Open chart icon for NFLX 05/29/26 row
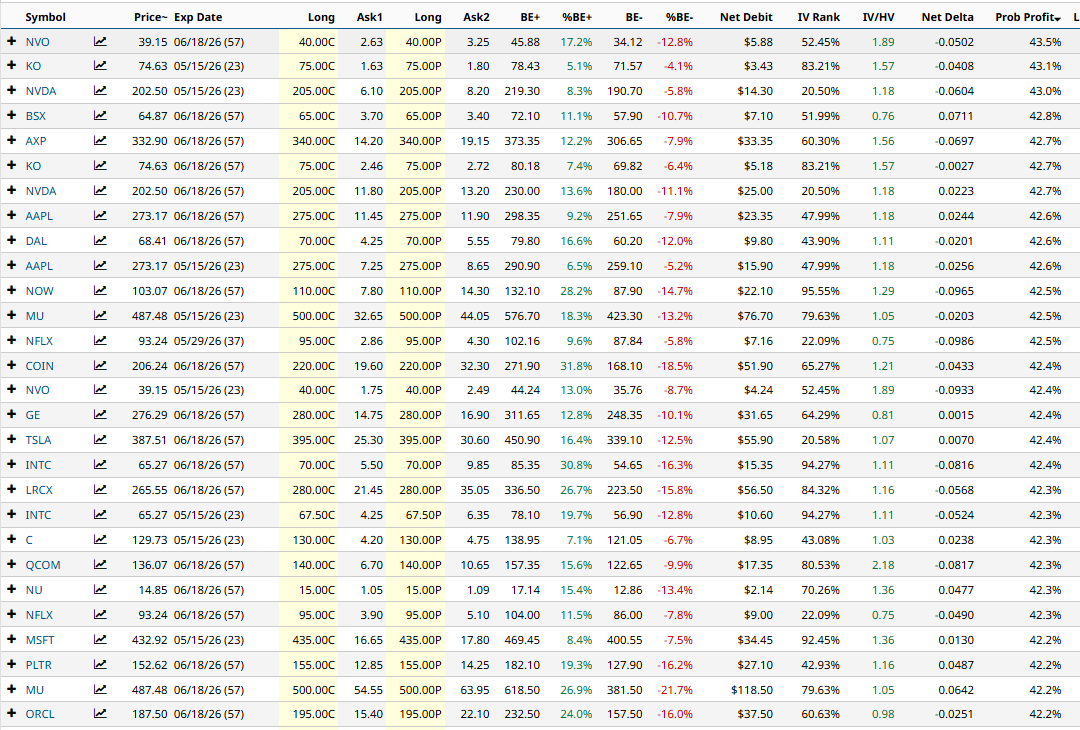The width and height of the screenshot is (1080, 730). (x=100, y=341)
